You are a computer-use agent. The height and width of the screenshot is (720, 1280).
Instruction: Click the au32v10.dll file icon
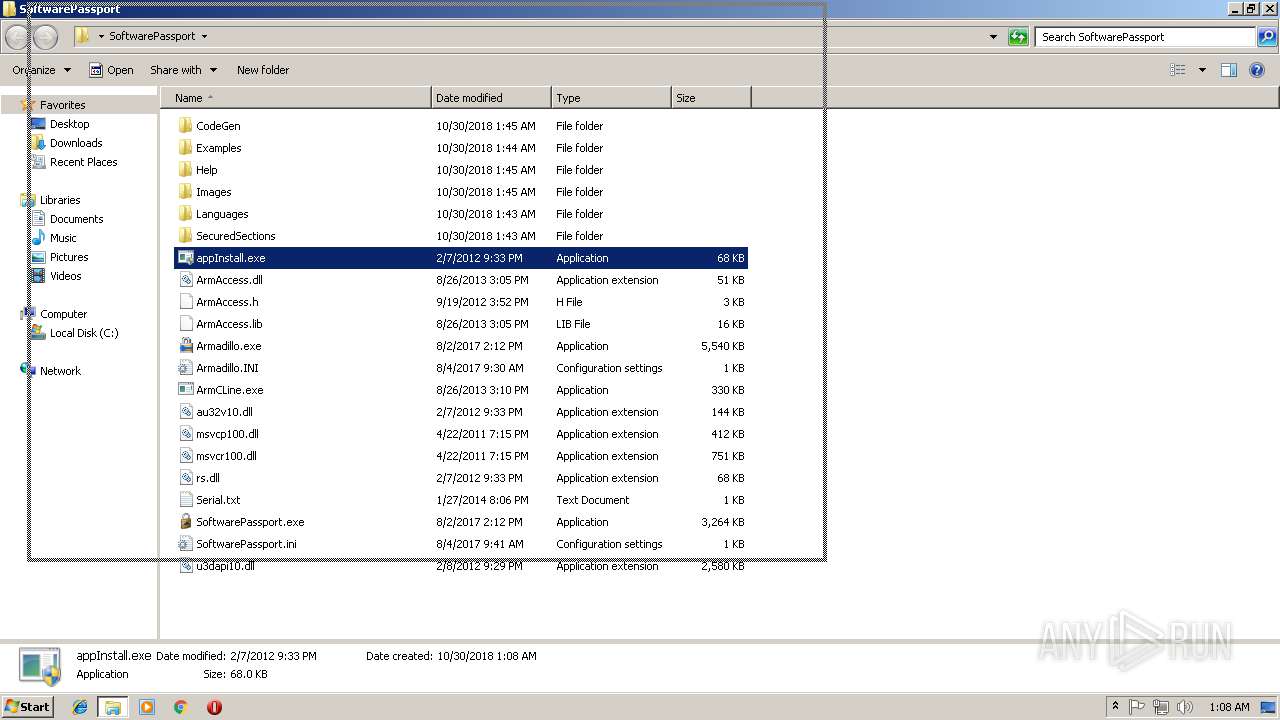coord(185,412)
